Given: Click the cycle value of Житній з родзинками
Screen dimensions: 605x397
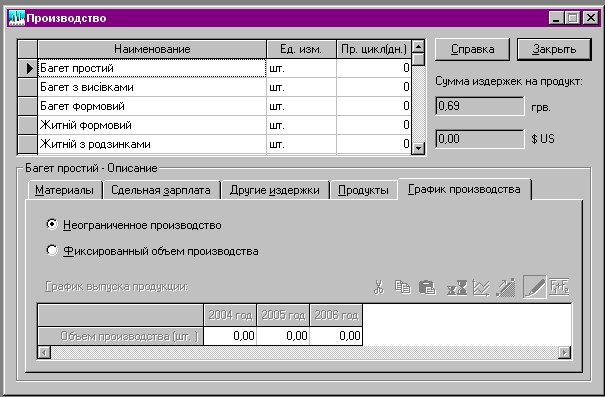Looking at the screenshot, I should point(374,144).
